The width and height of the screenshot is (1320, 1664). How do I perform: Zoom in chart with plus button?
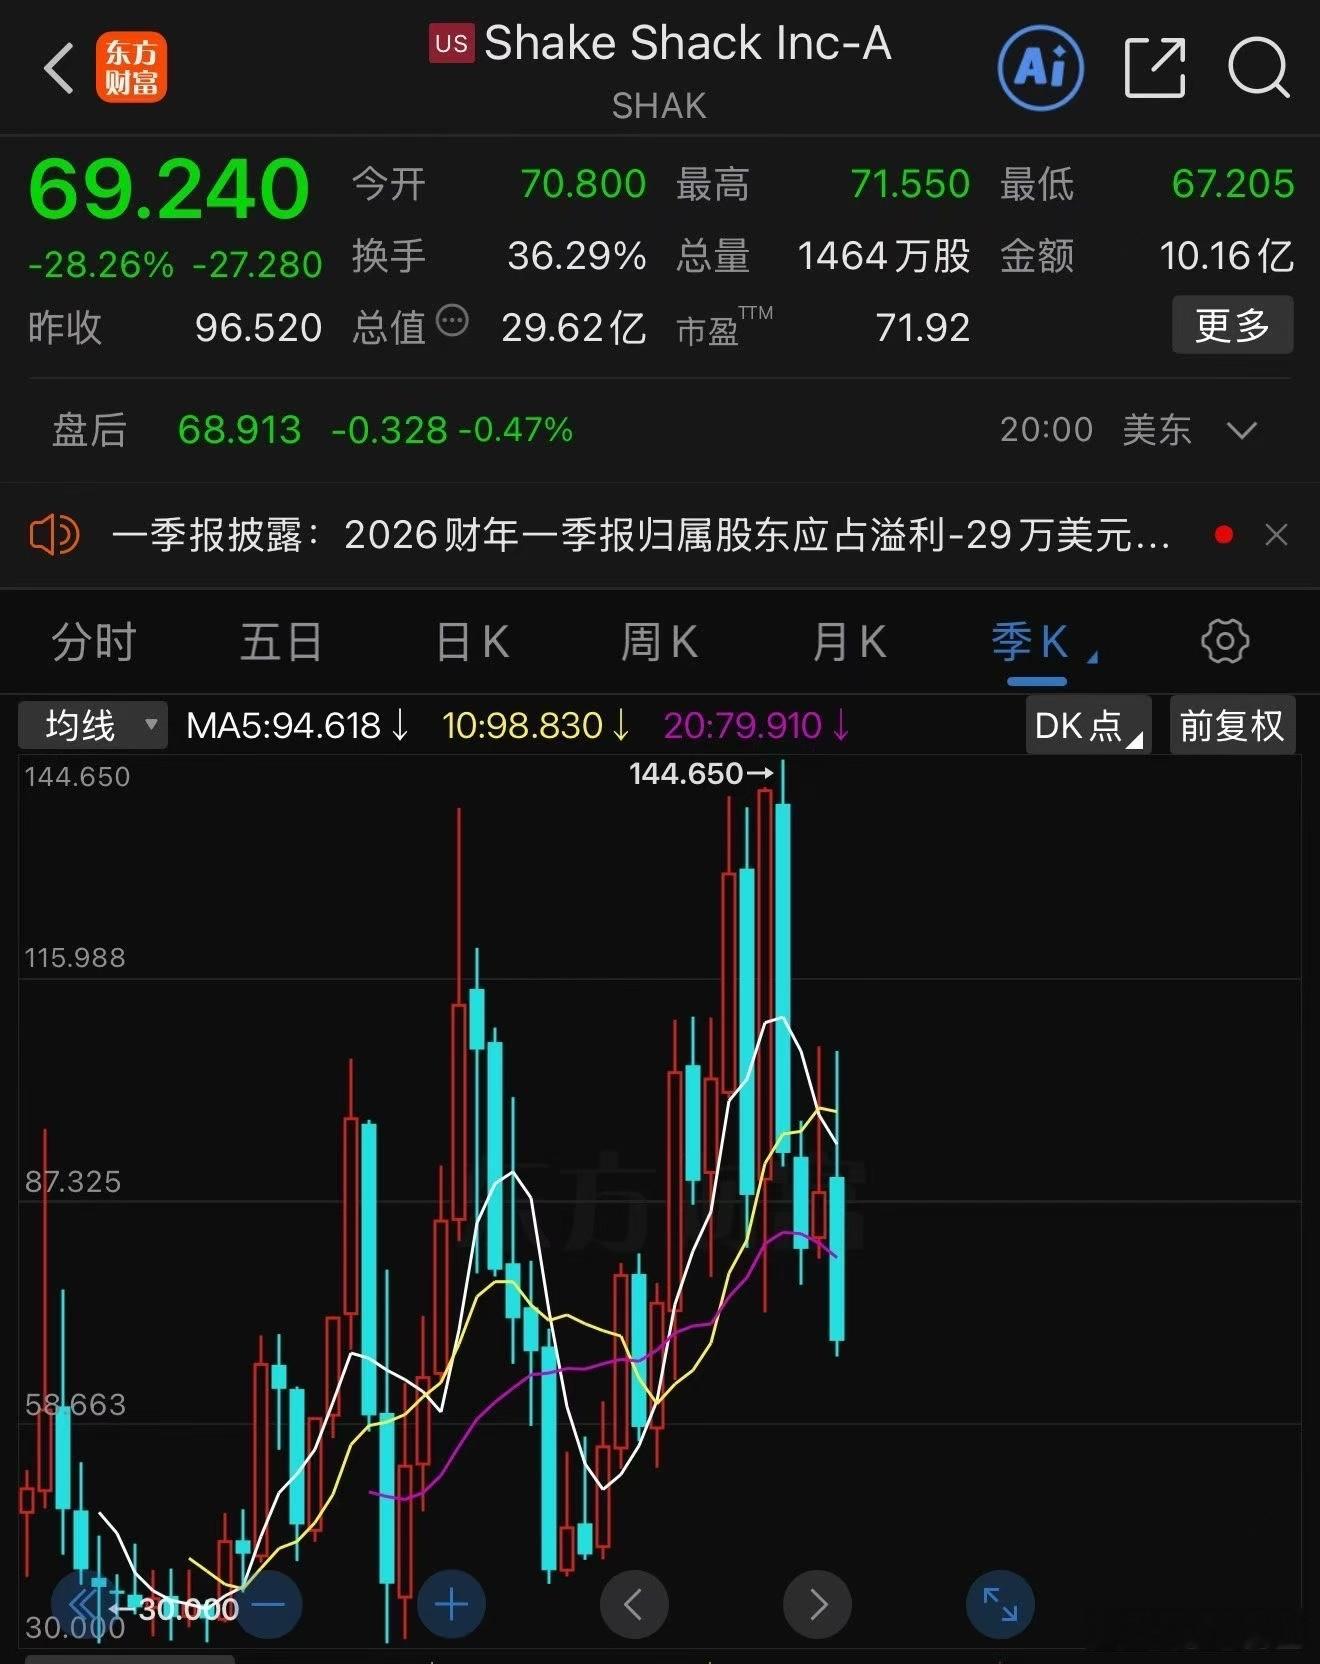pyautogui.click(x=451, y=1604)
